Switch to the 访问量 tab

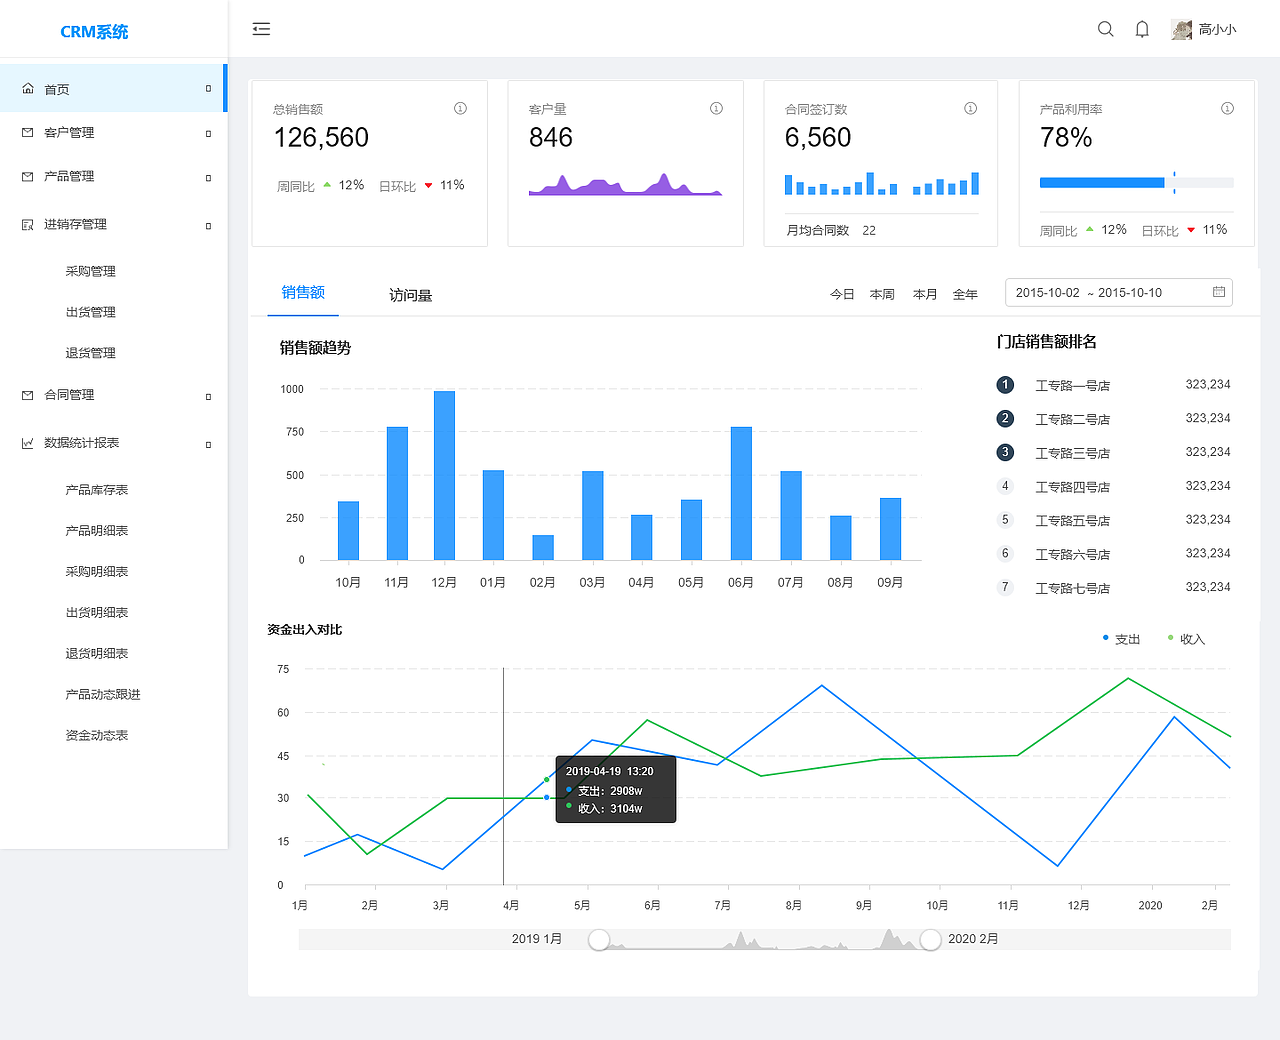[410, 295]
